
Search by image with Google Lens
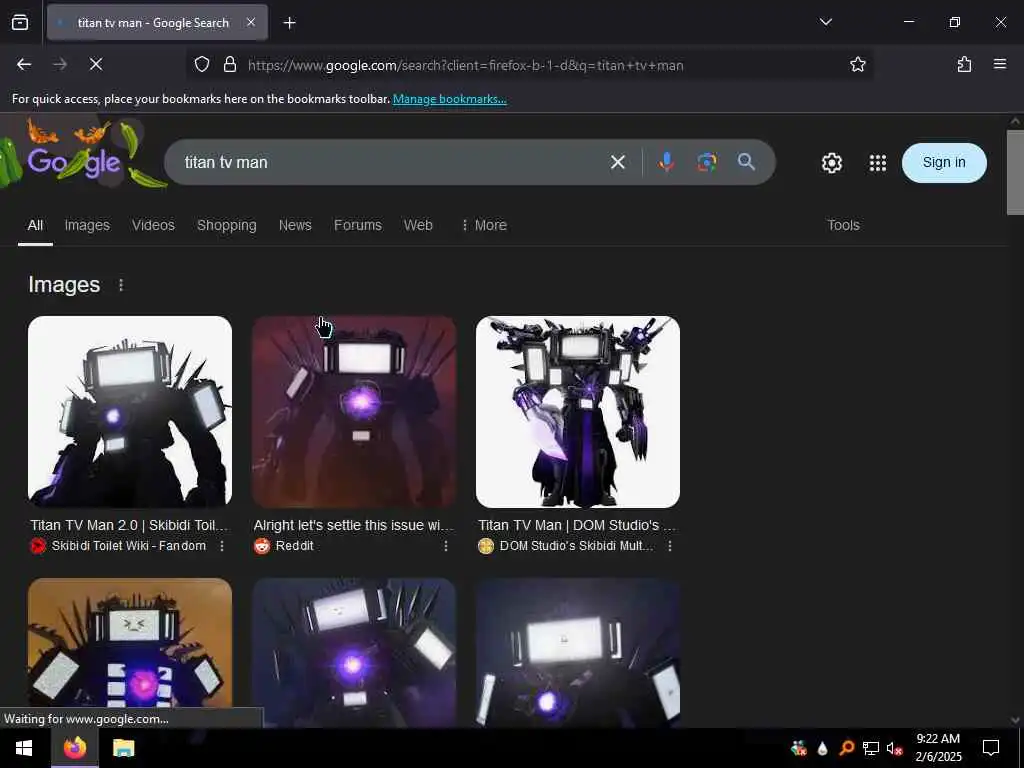coord(706,162)
